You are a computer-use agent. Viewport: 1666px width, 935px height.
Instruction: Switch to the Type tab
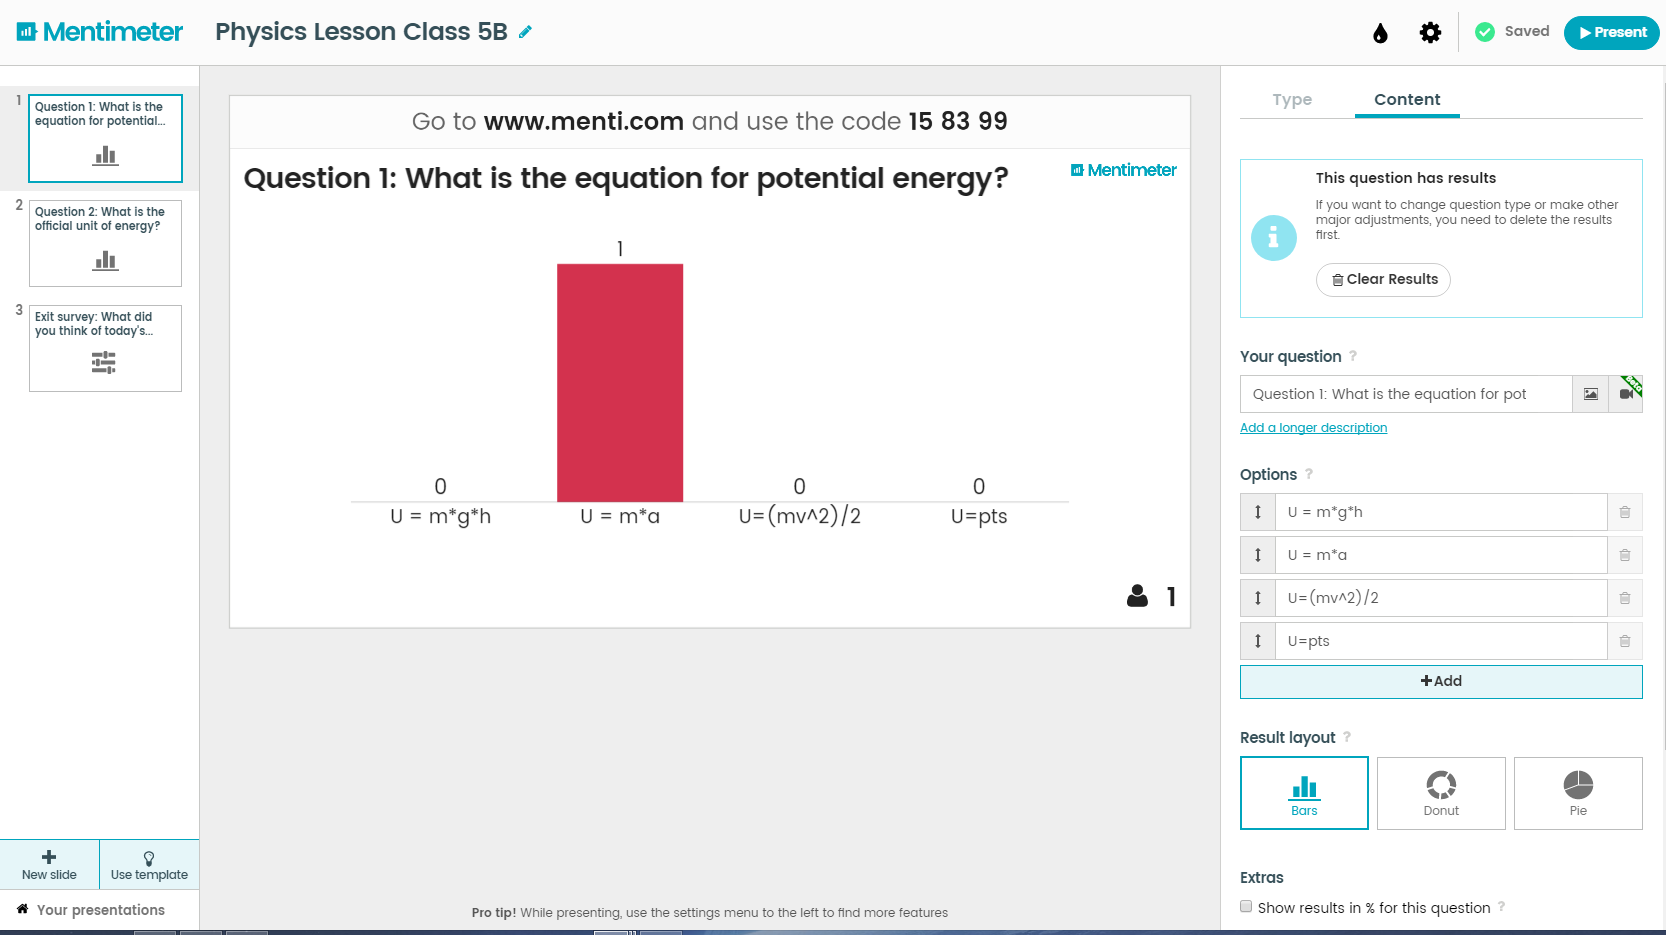tap(1292, 100)
